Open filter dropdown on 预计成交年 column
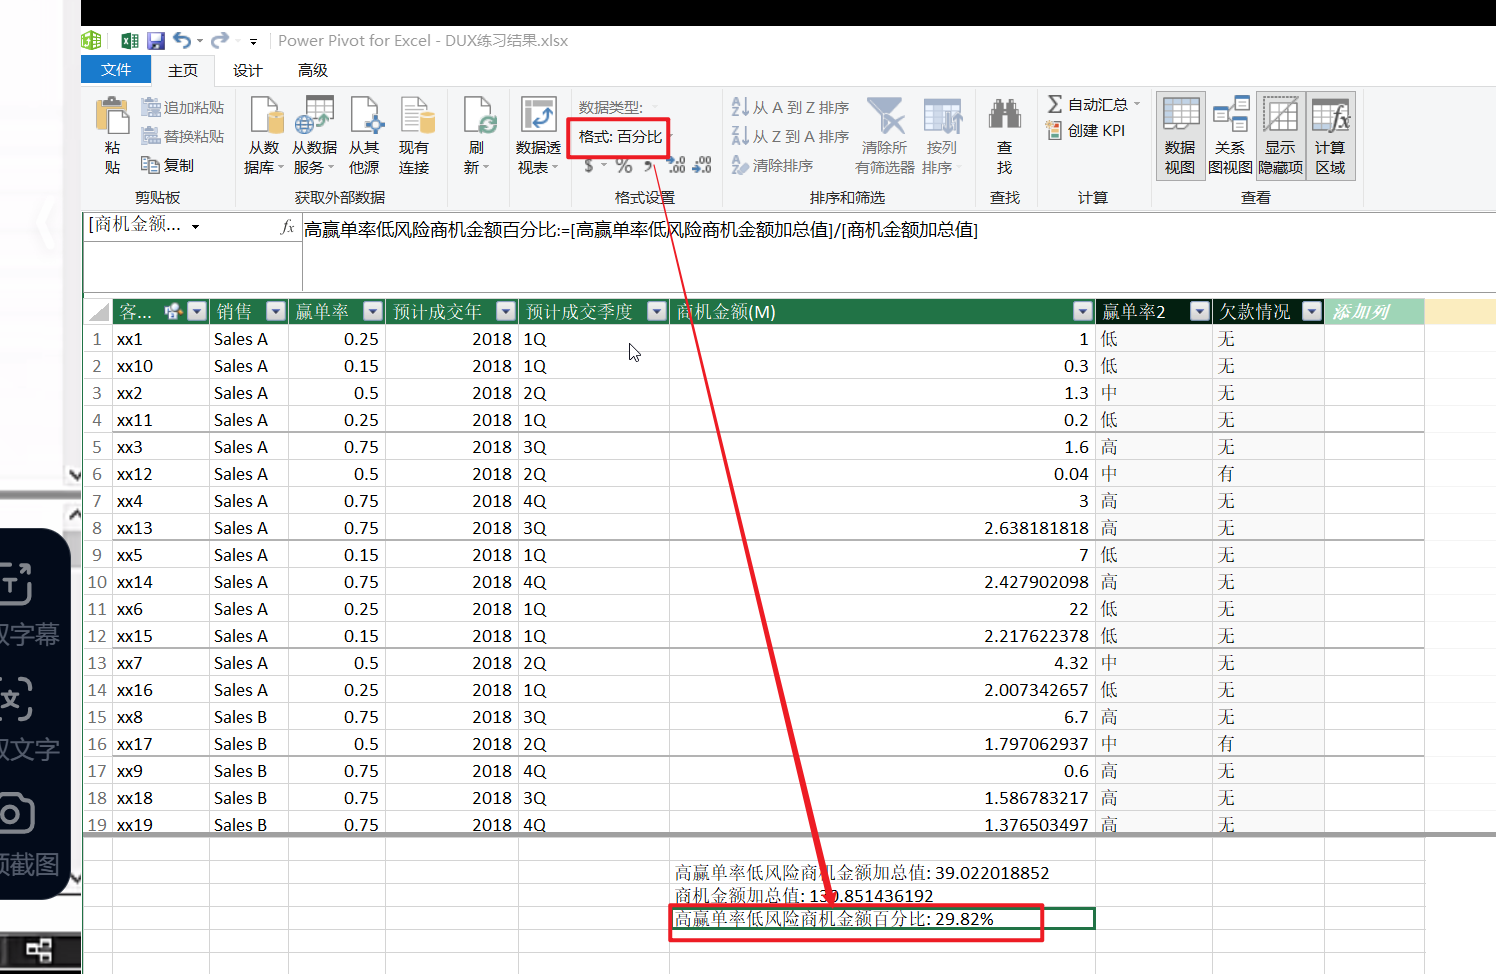Viewport: 1496px width, 974px height. click(506, 312)
